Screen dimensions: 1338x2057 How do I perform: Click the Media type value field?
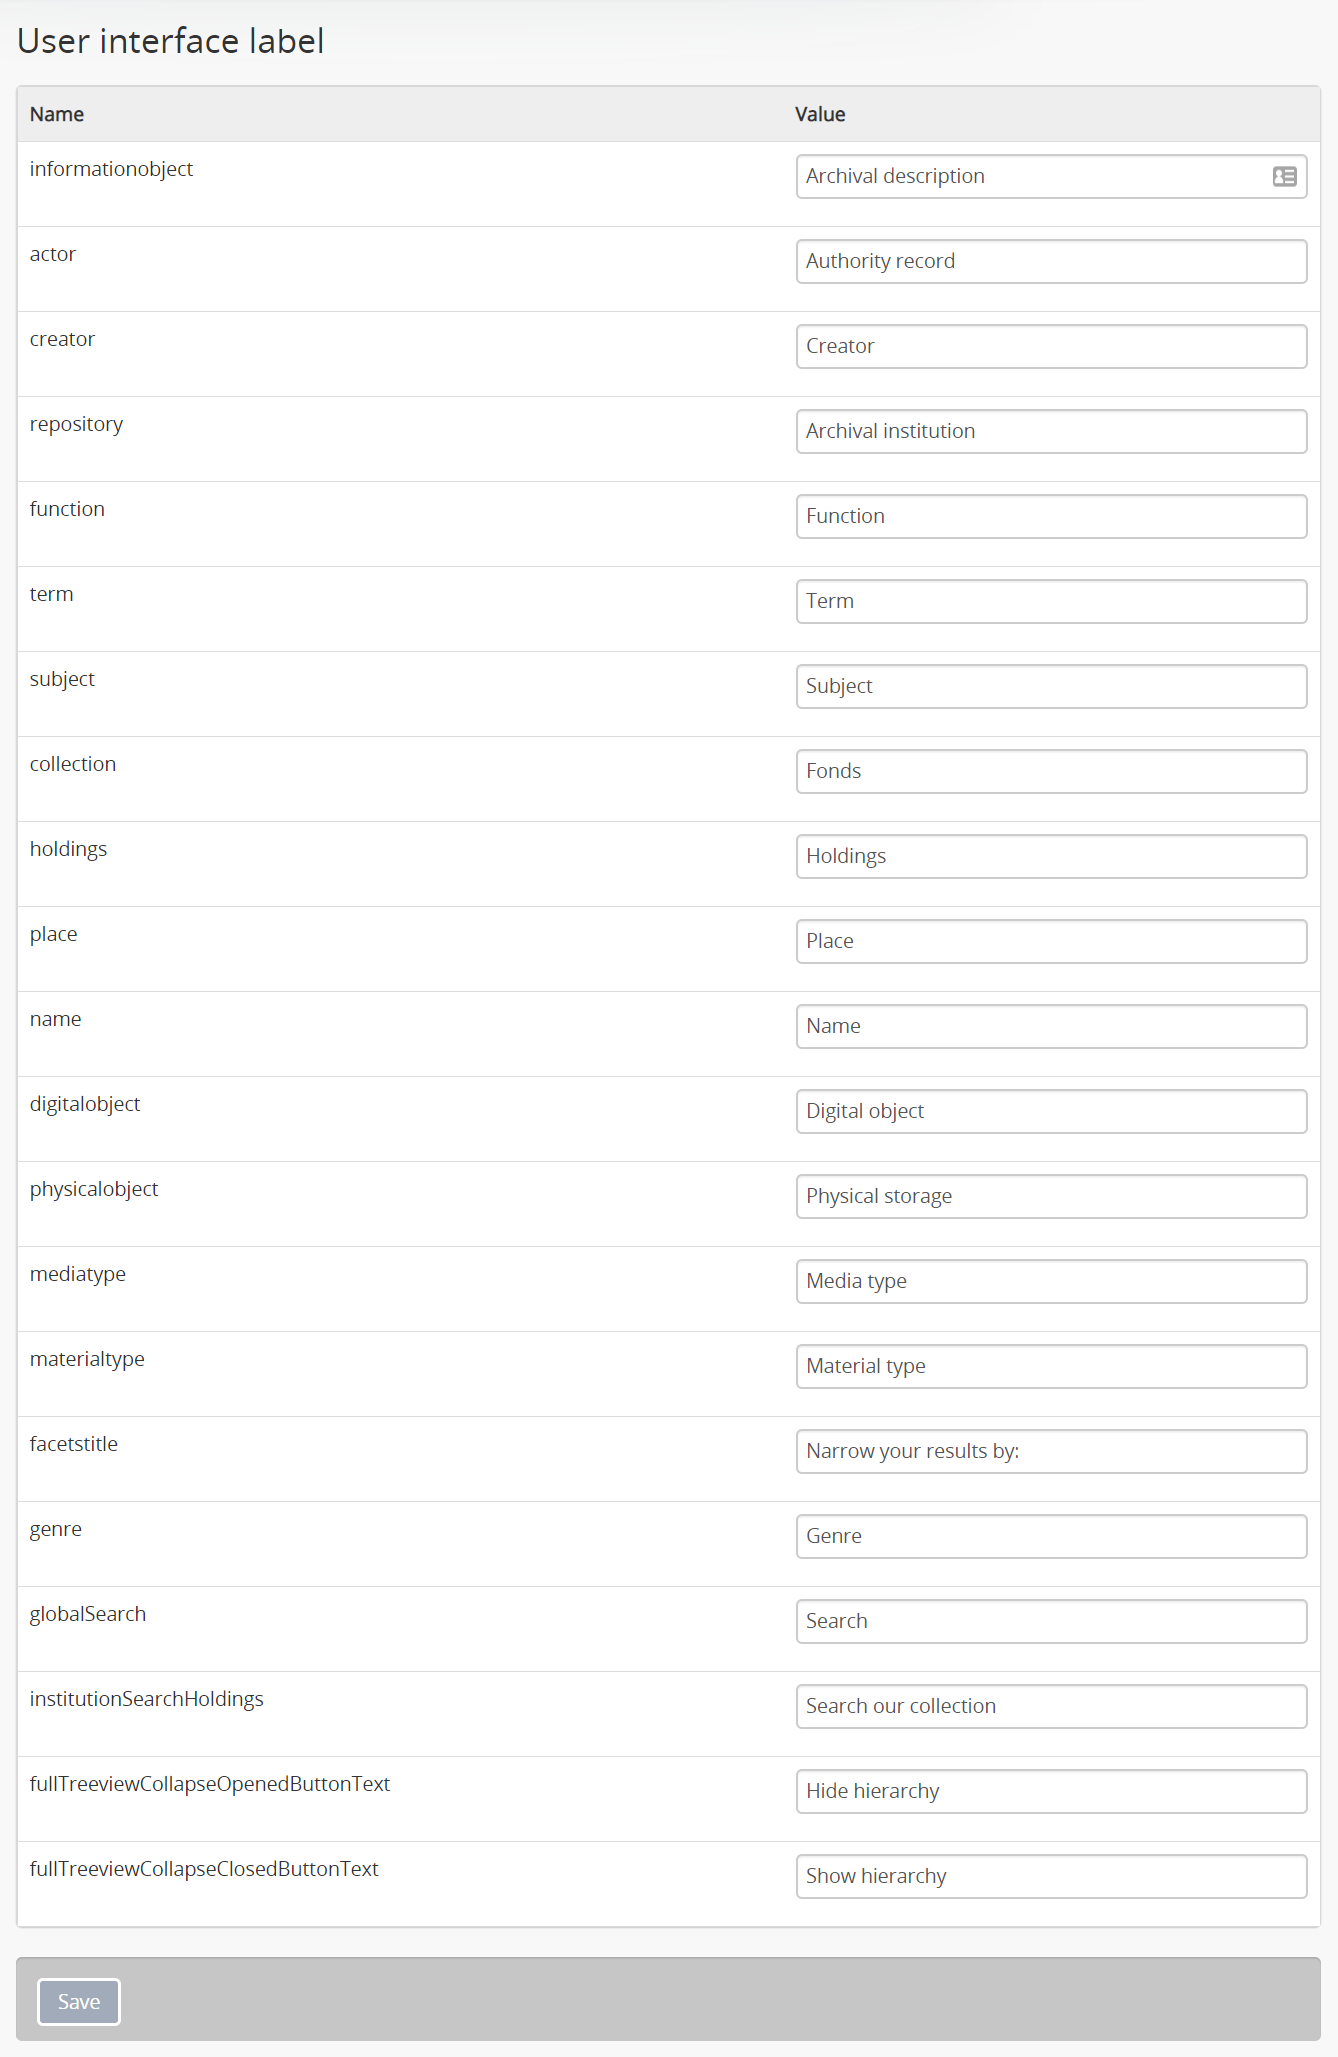tap(1050, 1281)
